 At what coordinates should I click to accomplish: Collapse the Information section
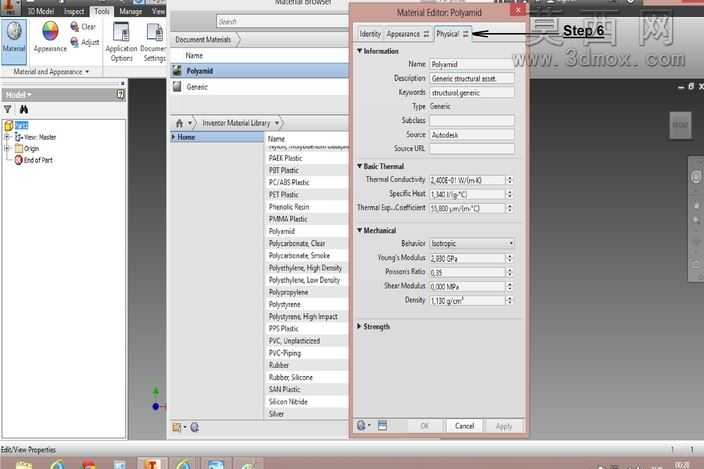tap(360, 51)
